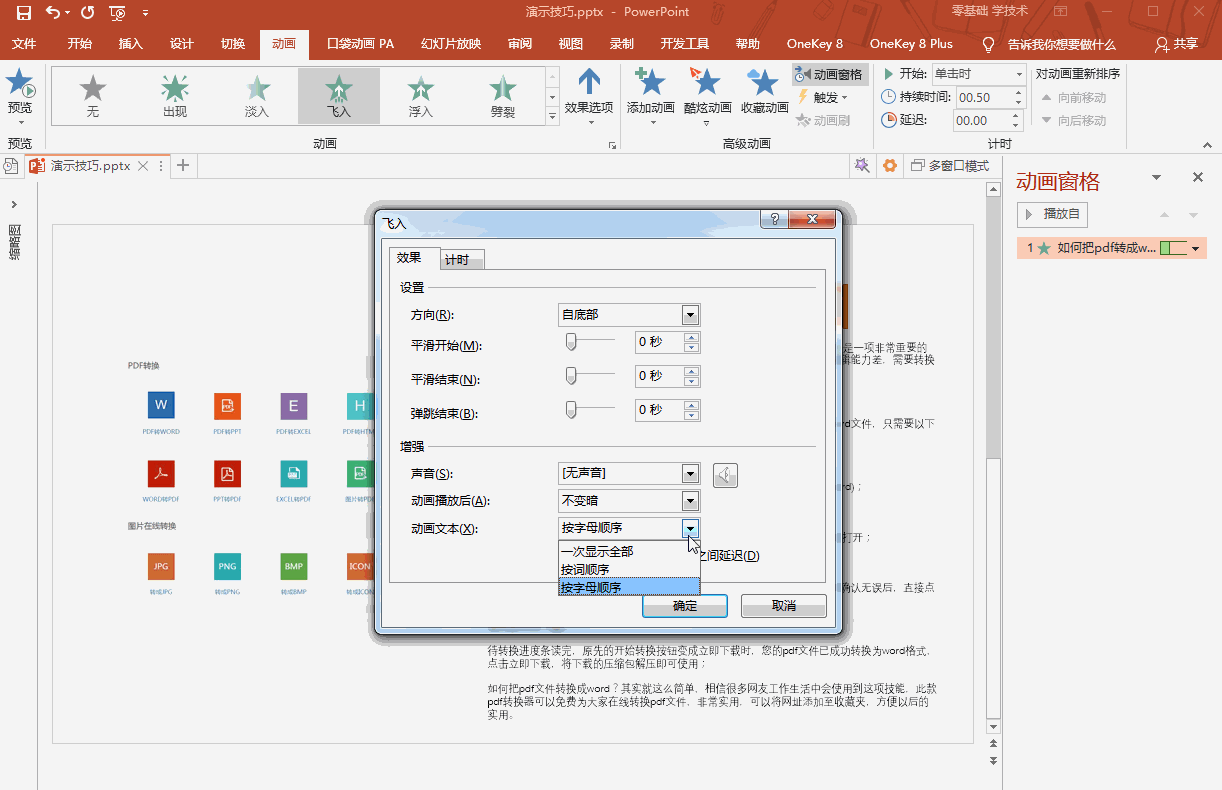Select the 效果 tab in the dialog
Image resolution: width=1222 pixels, height=790 pixels.
pyautogui.click(x=409, y=258)
